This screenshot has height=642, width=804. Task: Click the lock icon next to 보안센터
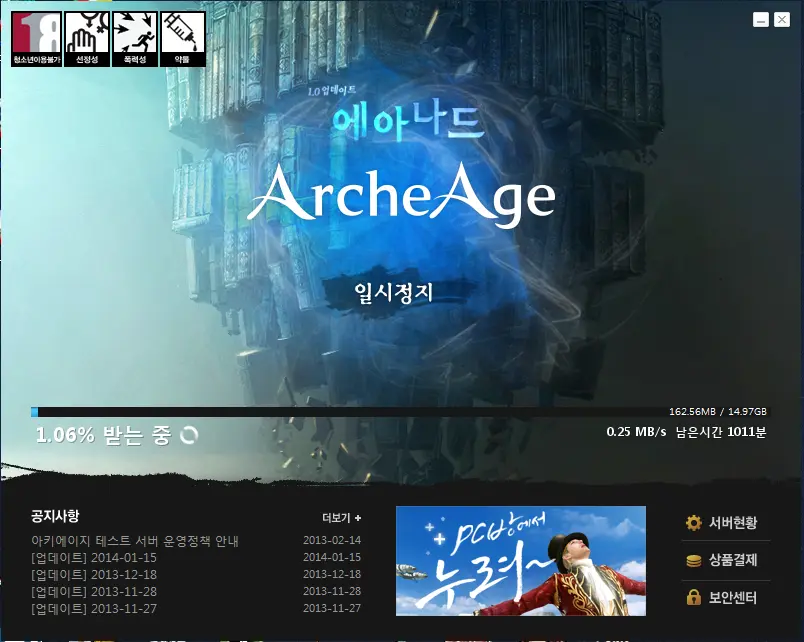[x=693, y=597]
